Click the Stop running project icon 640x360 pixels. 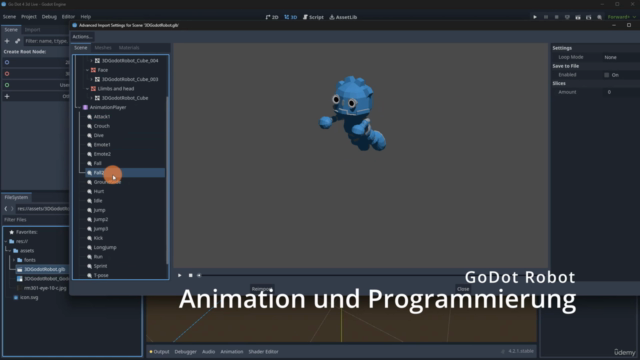(x=556, y=17)
